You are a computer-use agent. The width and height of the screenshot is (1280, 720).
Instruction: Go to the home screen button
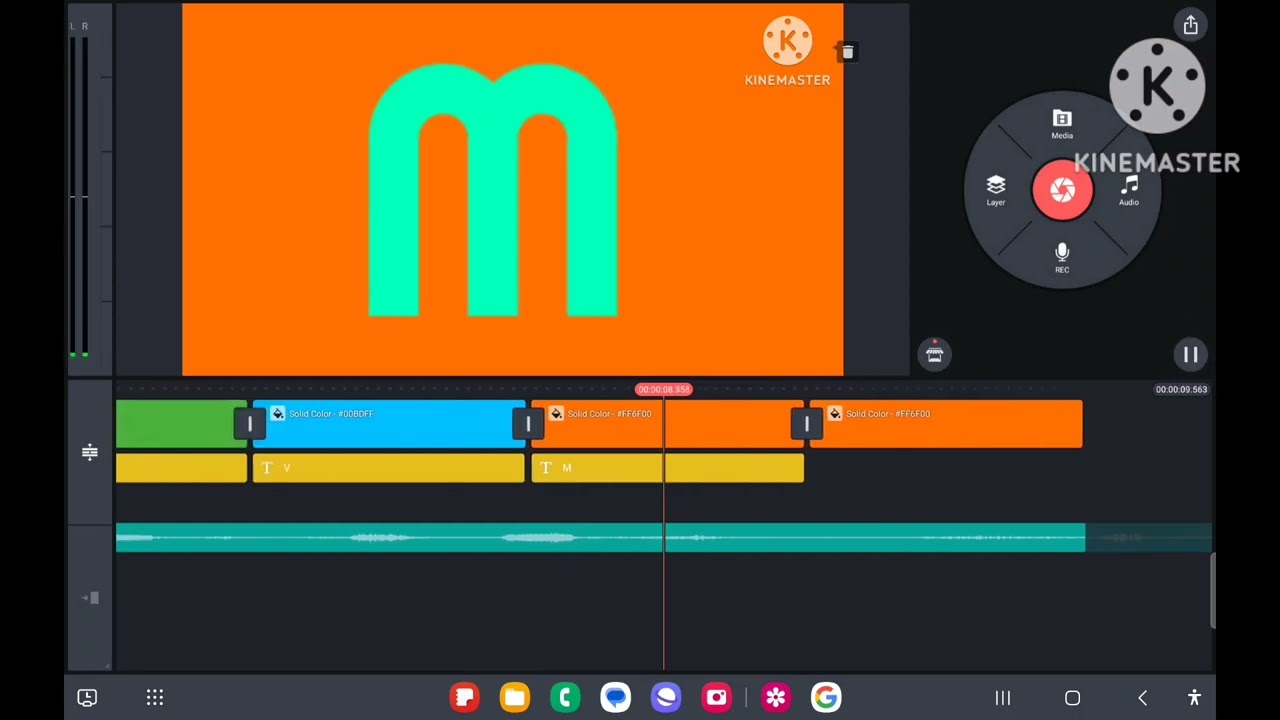pos(1072,698)
